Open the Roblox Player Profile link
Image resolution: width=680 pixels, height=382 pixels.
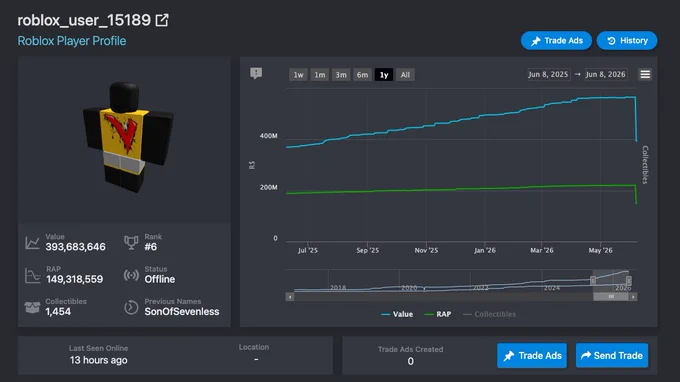pyautogui.click(x=72, y=41)
